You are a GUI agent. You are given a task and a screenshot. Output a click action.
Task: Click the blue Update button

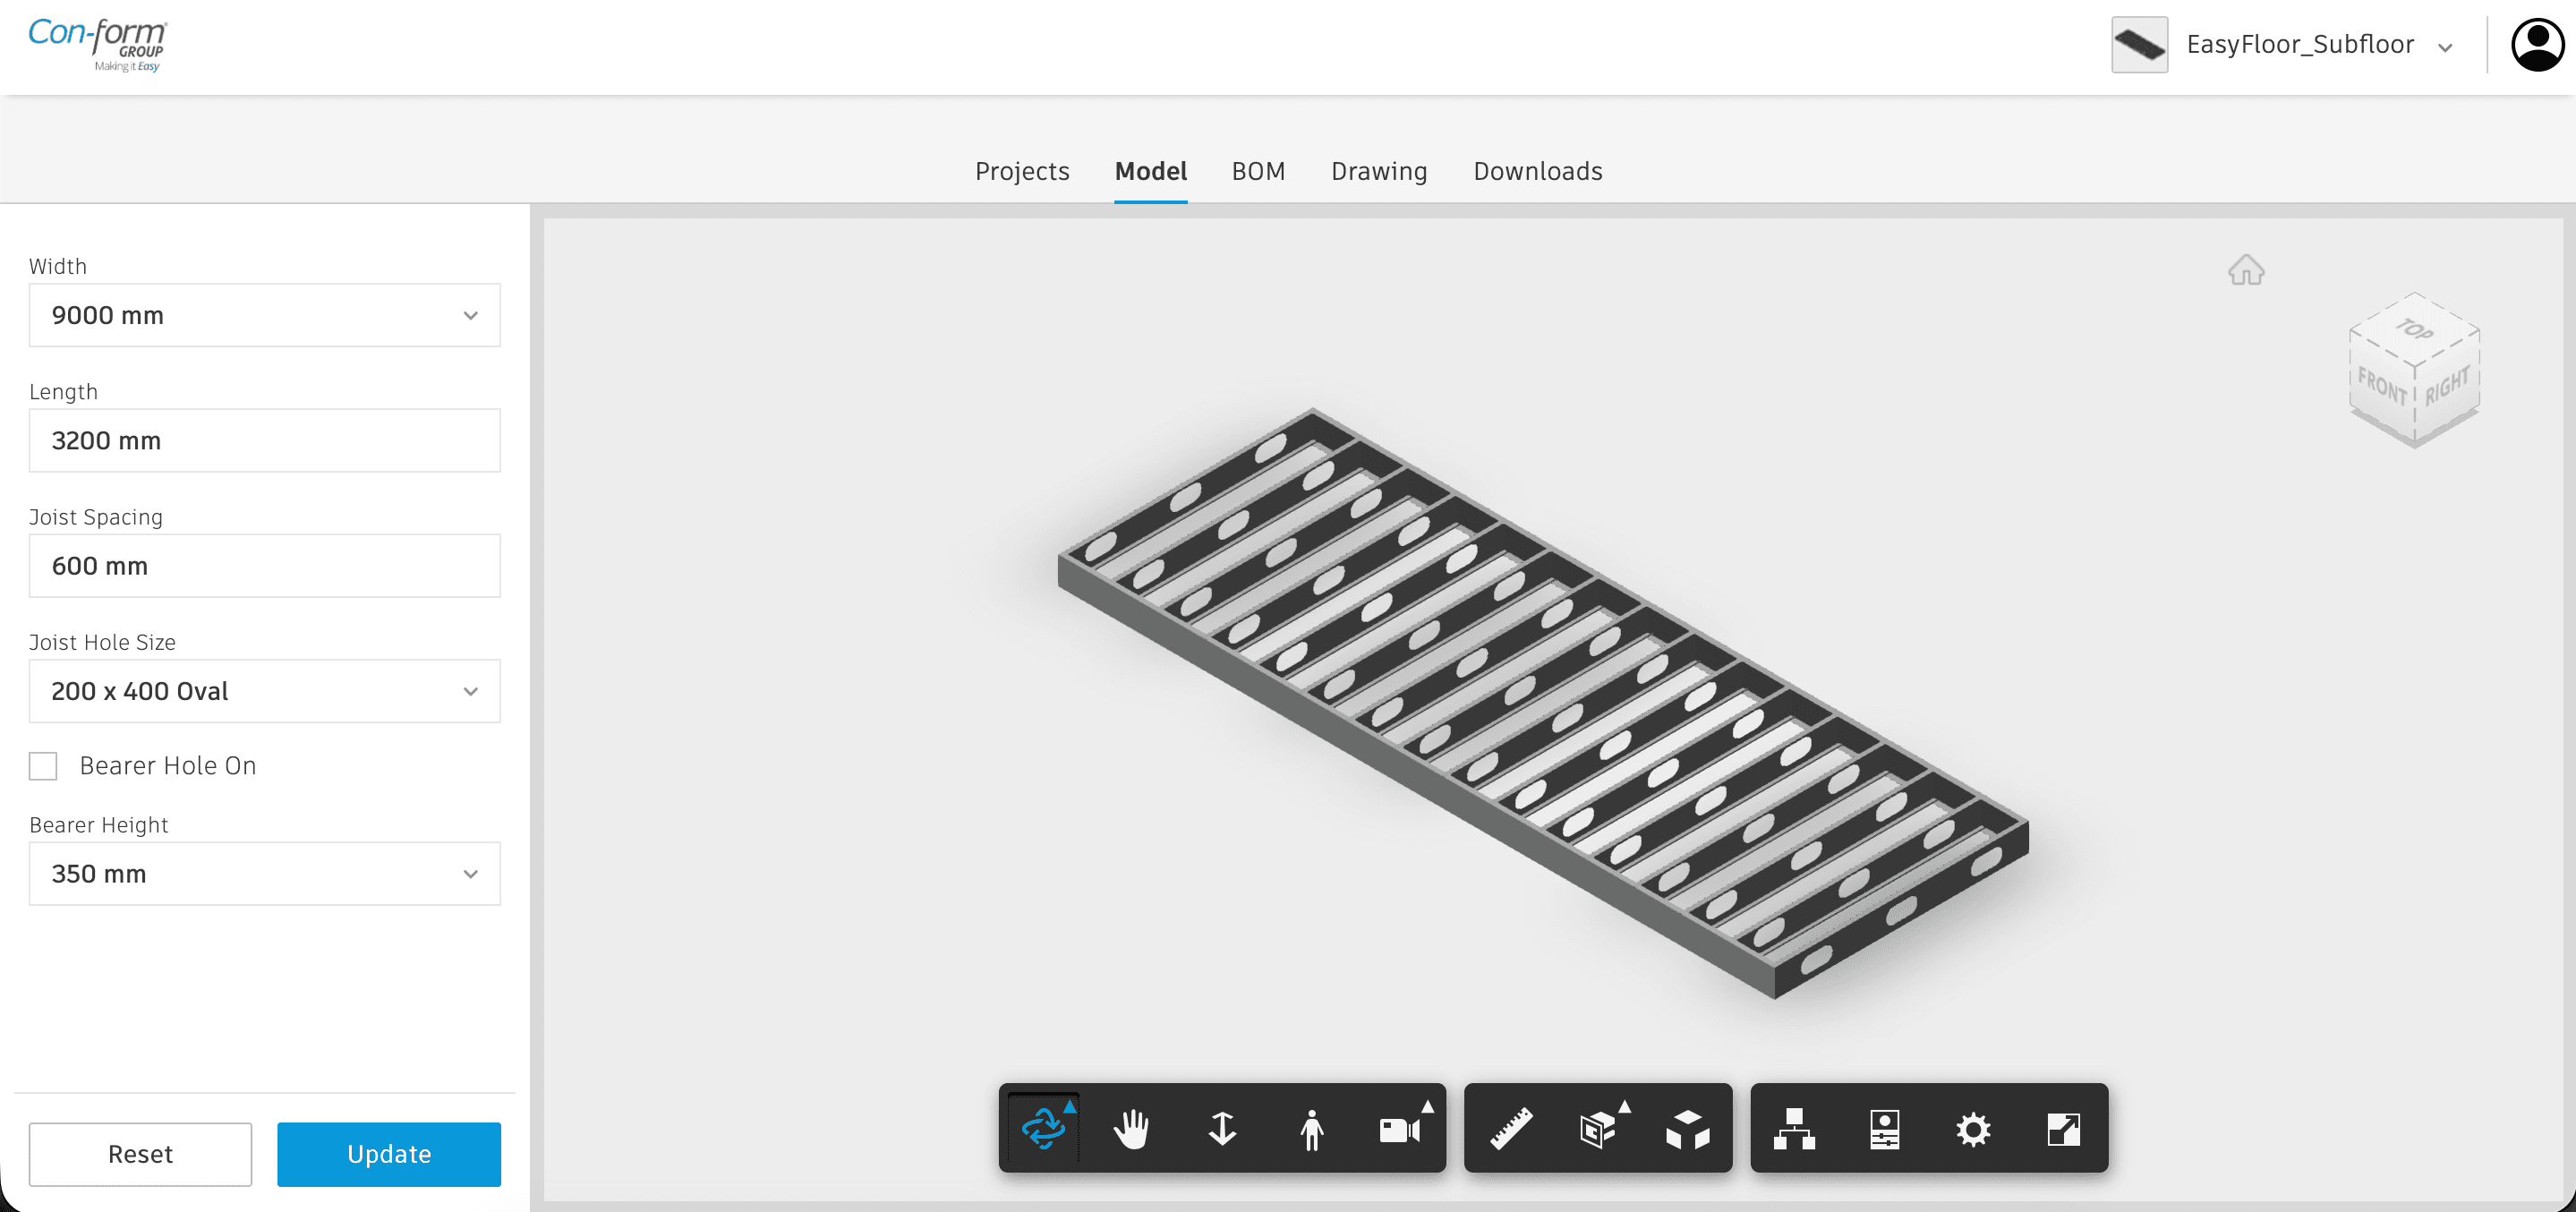tap(389, 1154)
